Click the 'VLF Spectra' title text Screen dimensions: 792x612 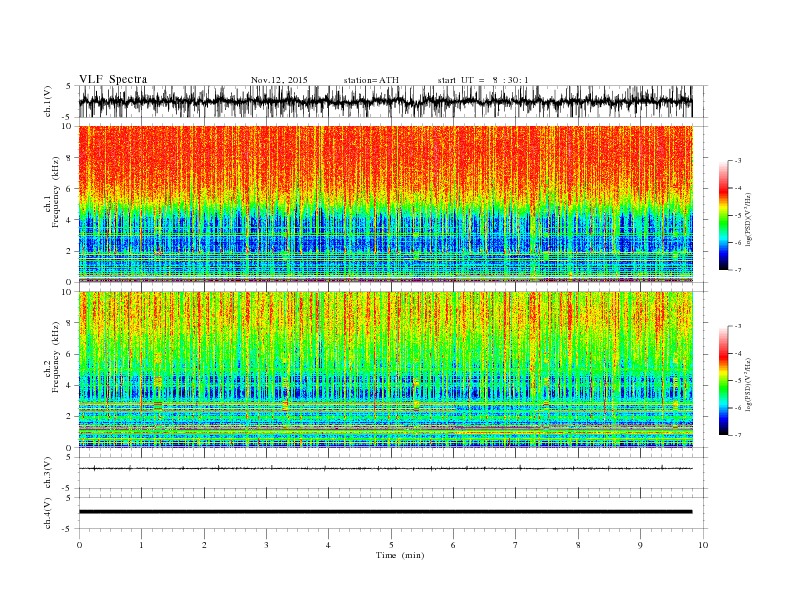(113, 79)
